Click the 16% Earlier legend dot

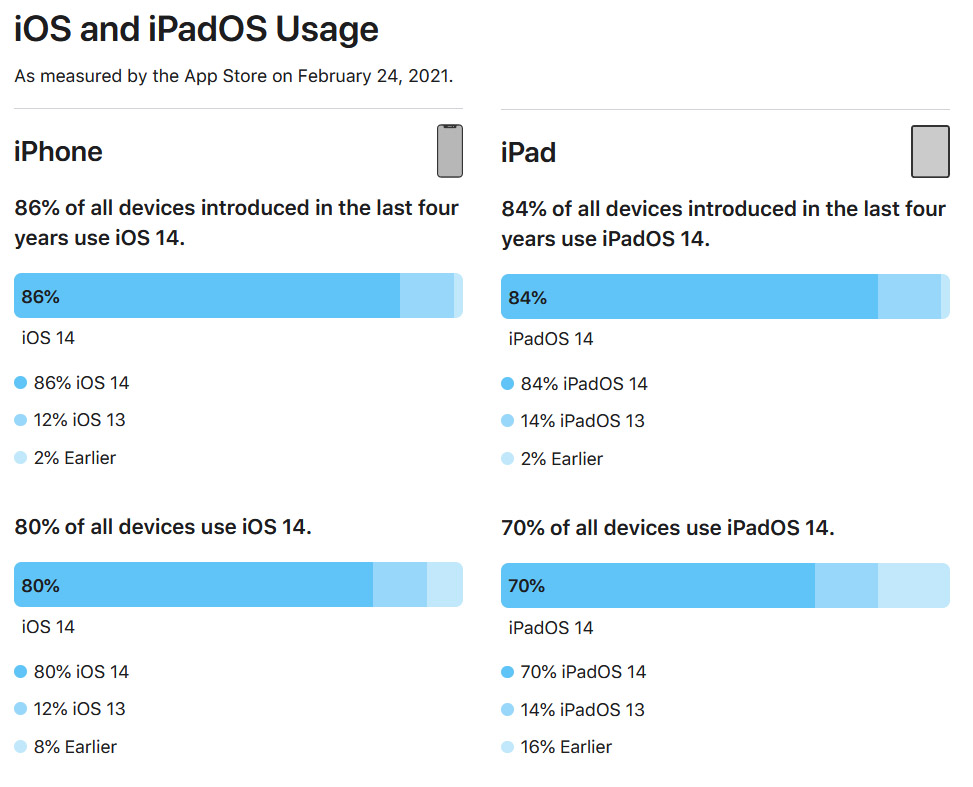508,747
